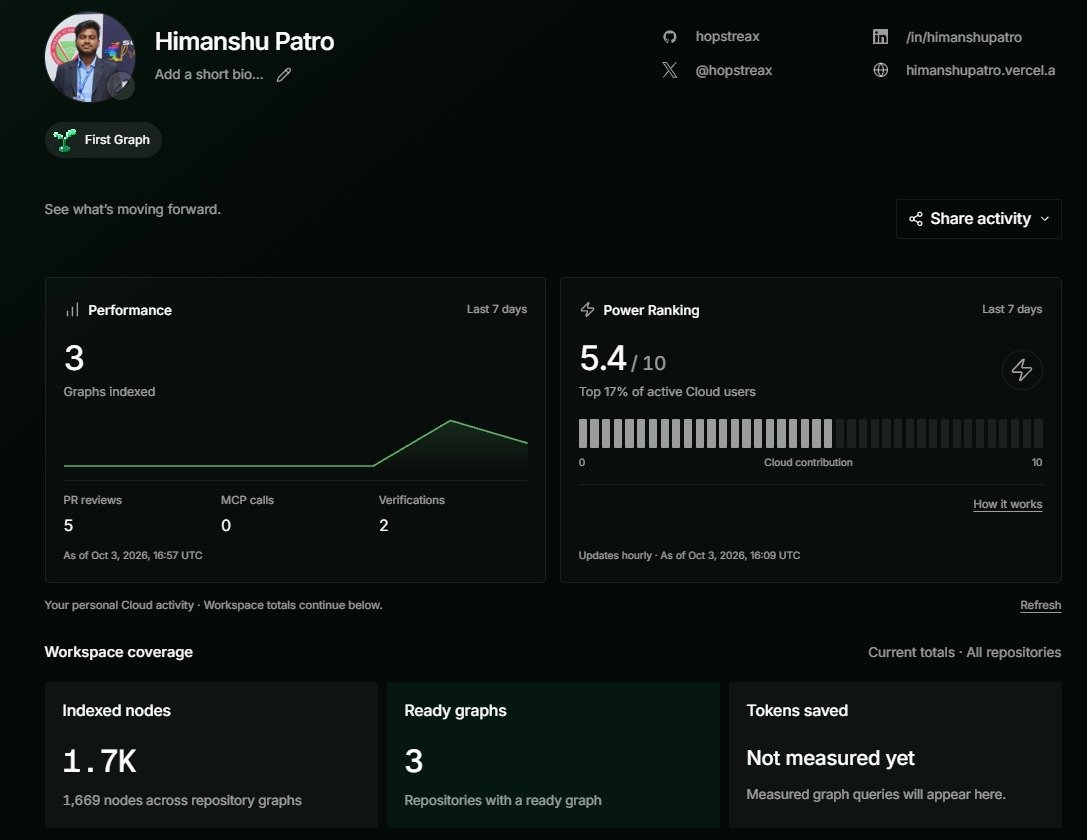1087x840 pixels.
Task: Click the 1.7K Indexed nodes value
Action: pos(100,761)
